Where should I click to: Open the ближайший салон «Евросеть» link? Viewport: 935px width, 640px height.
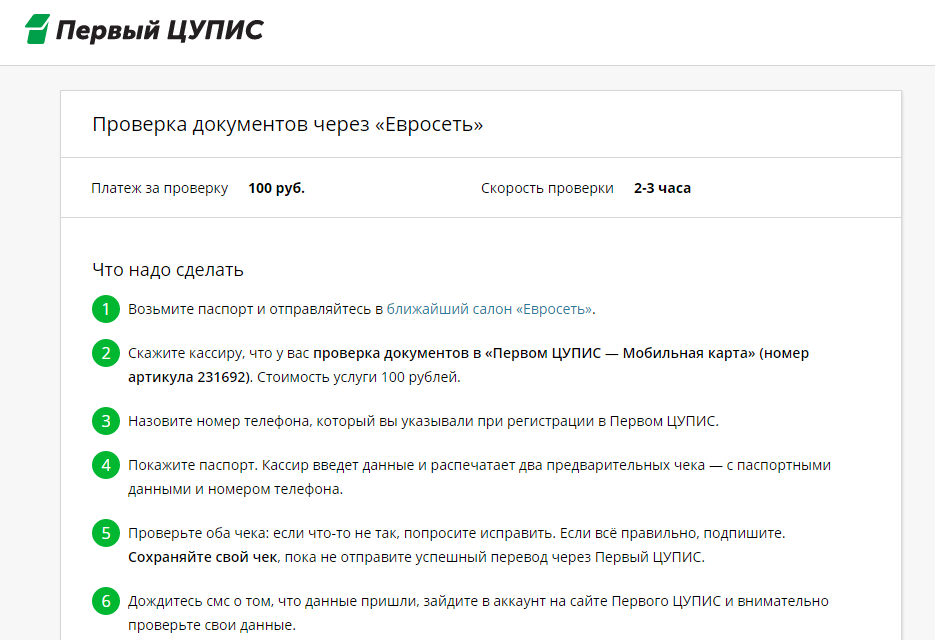click(489, 309)
